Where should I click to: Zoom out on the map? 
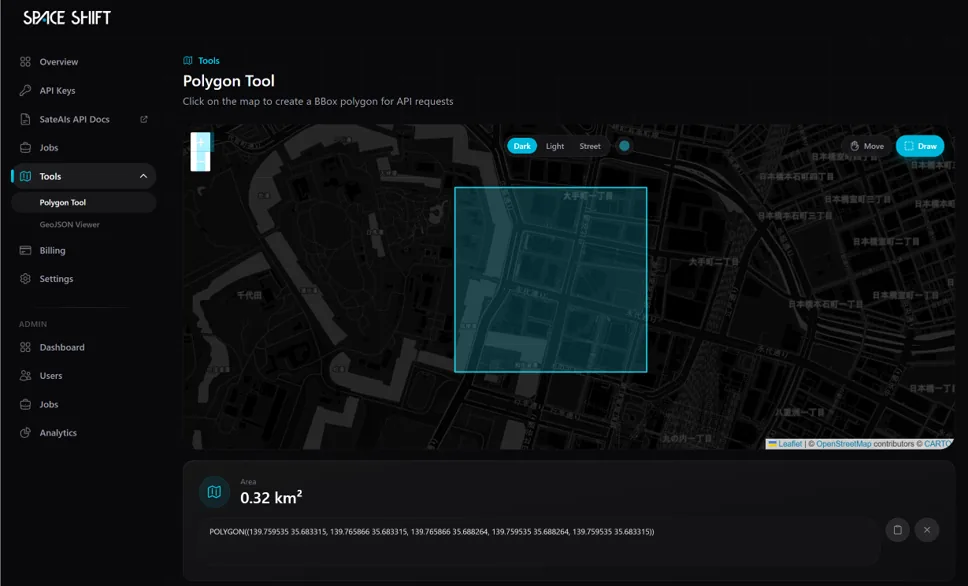(x=200, y=162)
